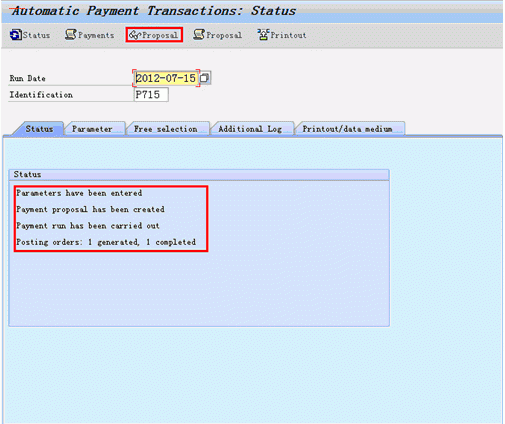Viewport: 505px width, 424px height.
Task: Click the Status group box header
Action: coord(199,174)
